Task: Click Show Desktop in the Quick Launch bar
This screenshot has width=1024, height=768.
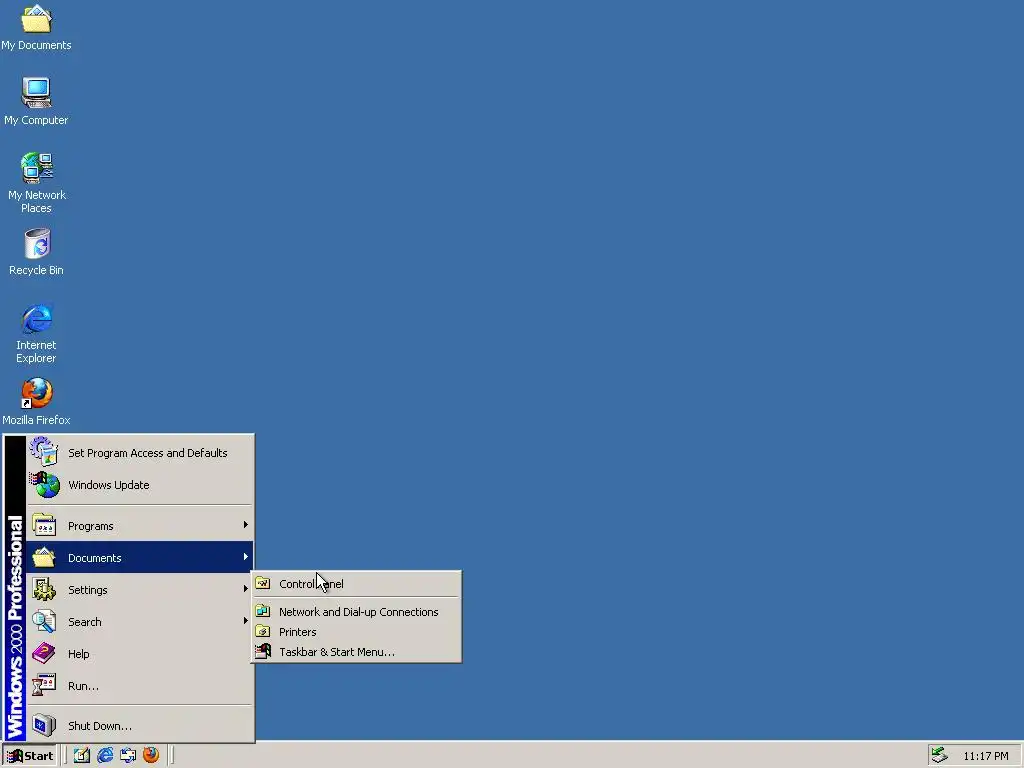Action: [x=82, y=756]
